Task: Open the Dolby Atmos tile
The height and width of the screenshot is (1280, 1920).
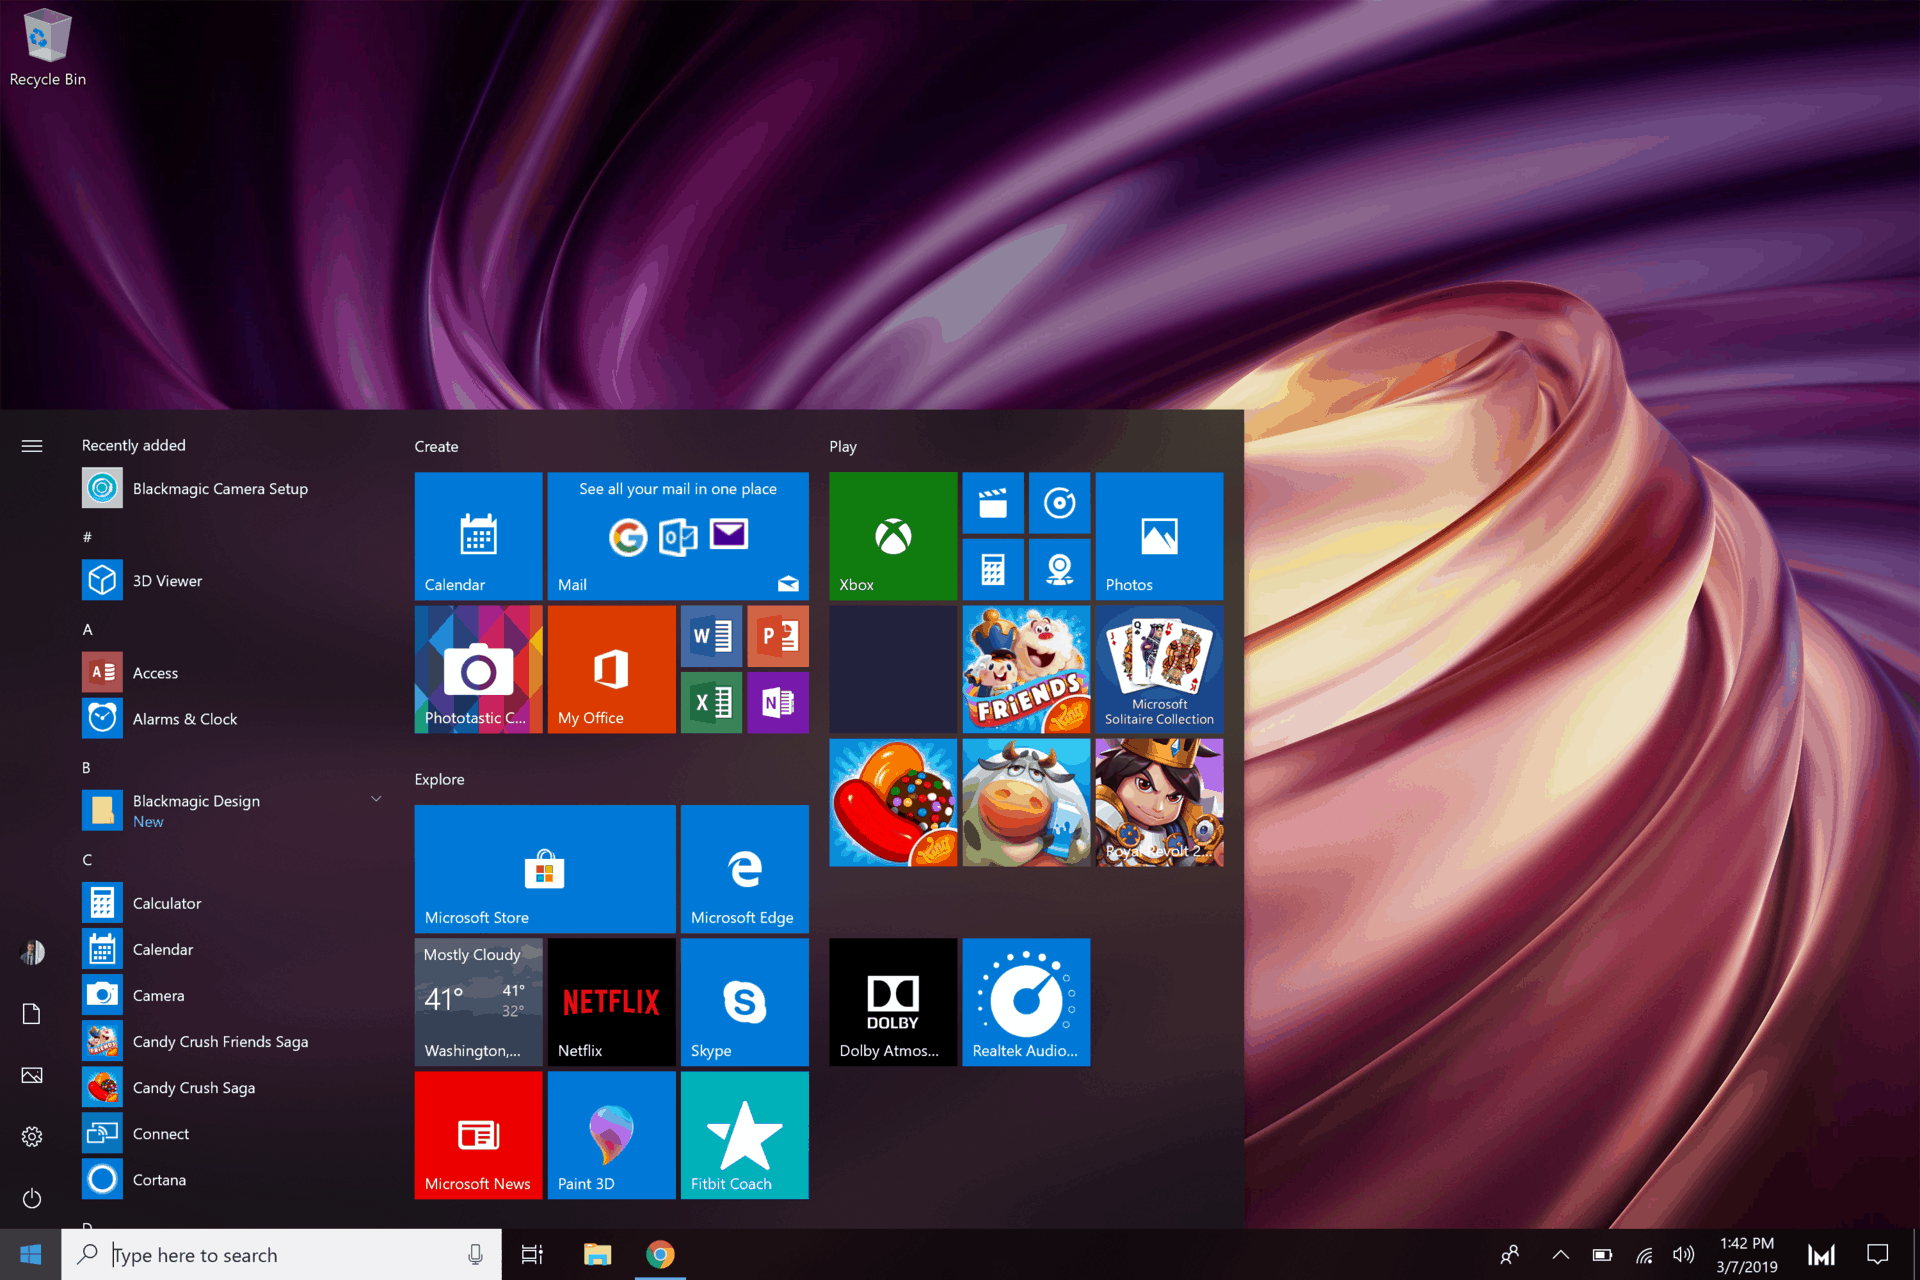Action: point(892,1002)
